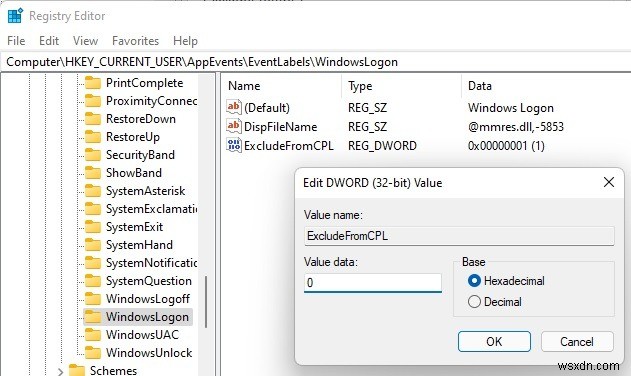Select the WindowsLogoff key label

tap(148, 299)
